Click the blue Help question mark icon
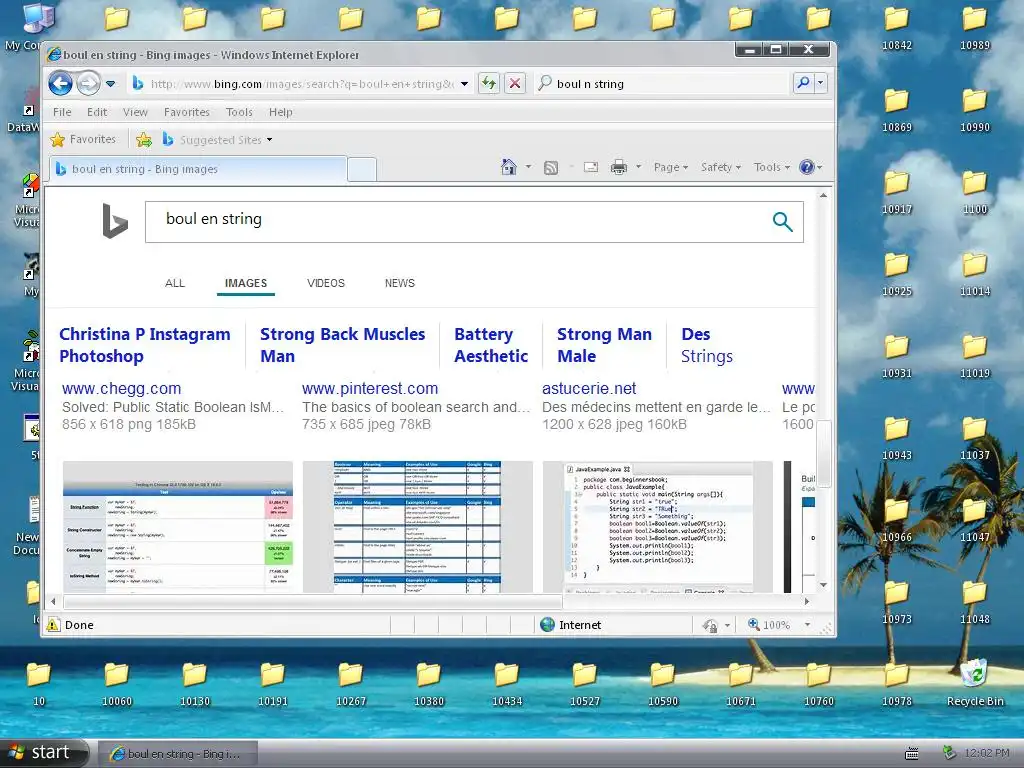The height and width of the screenshot is (768, 1024). click(807, 167)
